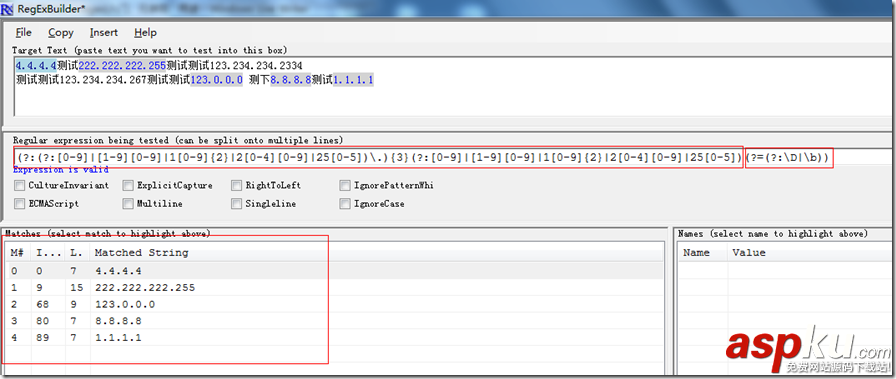The height and width of the screenshot is (379, 896).
Task: Select match row 222.222.222.255
Action: pyautogui.click(x=334, y=288)
